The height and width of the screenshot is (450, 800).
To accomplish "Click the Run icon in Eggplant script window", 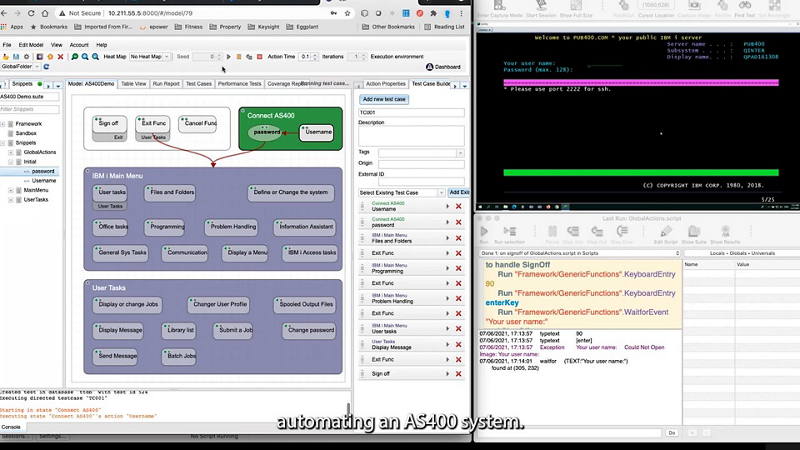I will (484, 232).
